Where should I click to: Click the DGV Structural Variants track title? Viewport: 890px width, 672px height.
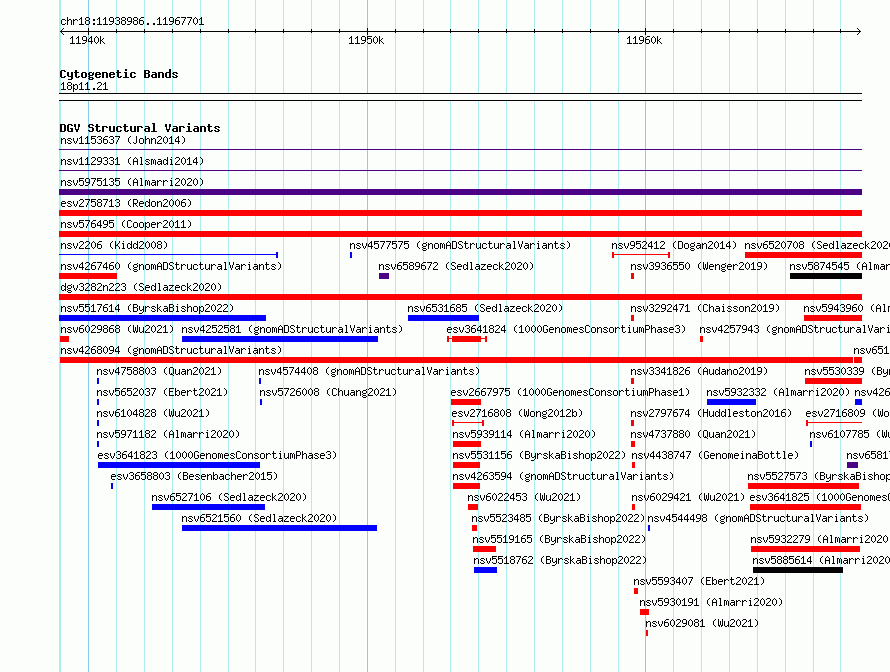tap(140, 128)
